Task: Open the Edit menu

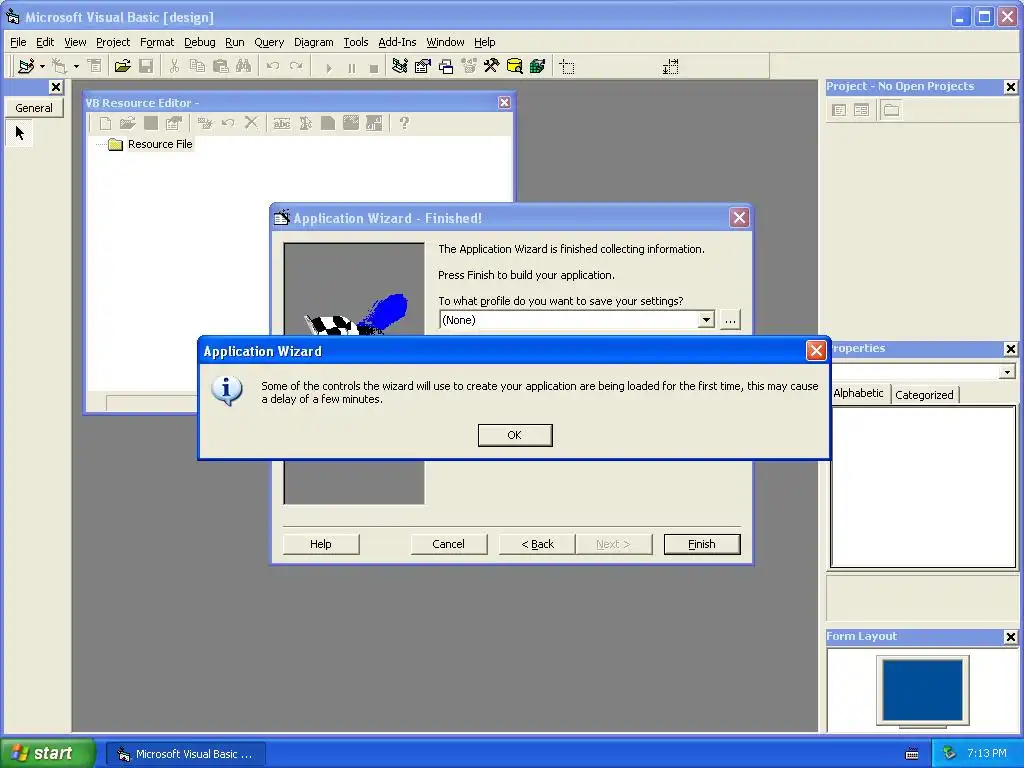Action: [45, 42]
